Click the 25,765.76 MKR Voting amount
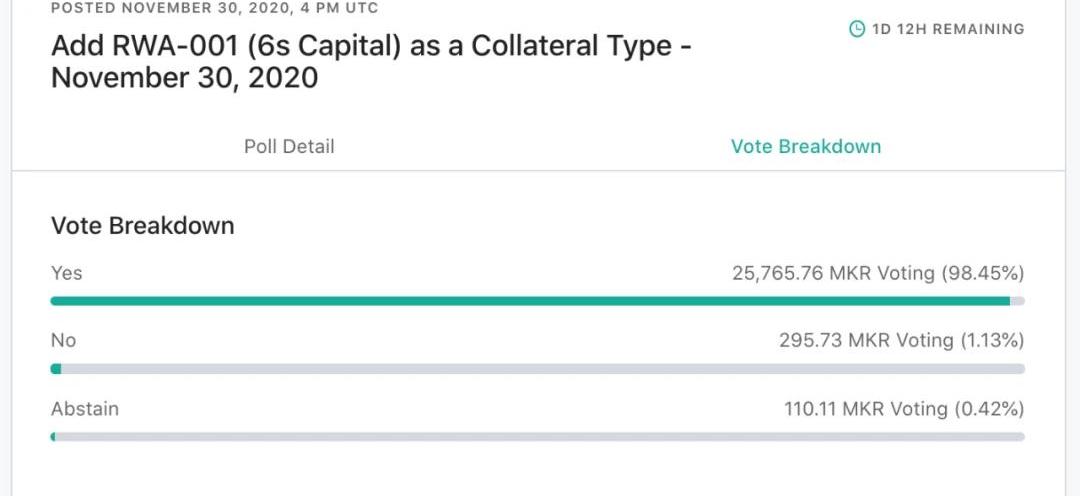 click(x=832, y=273)
